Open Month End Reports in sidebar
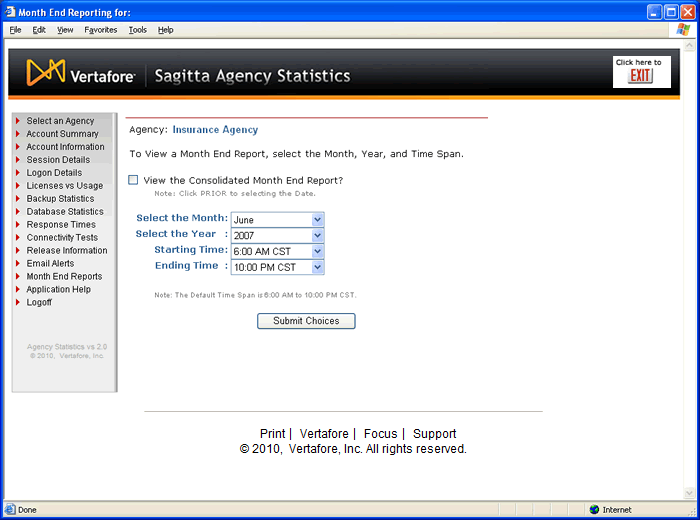This screenshot has height=520, width=700. tap(64, 276)
